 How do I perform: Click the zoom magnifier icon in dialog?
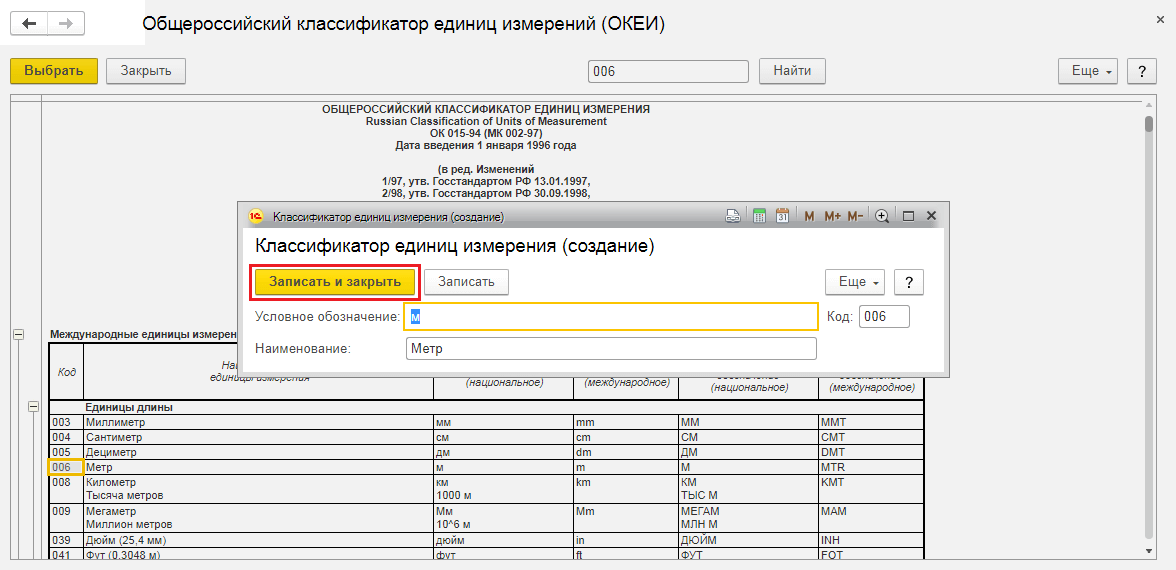882,216
